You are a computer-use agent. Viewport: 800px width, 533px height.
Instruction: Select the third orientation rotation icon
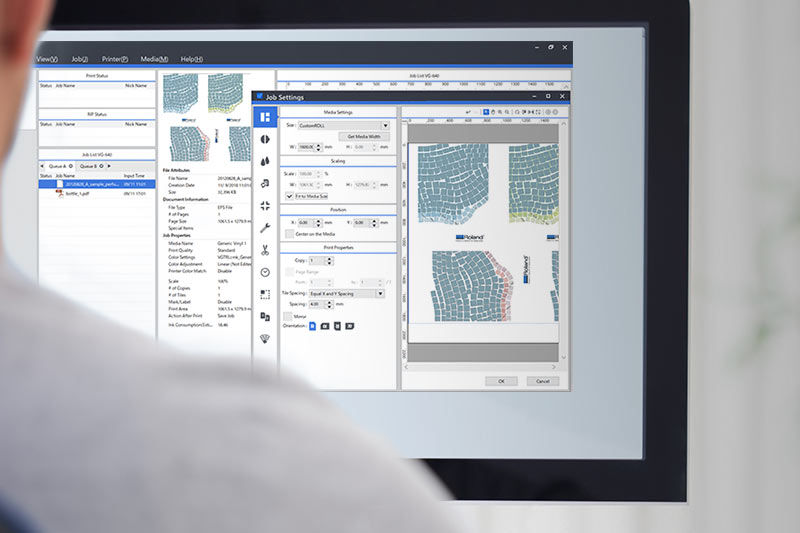click(x=337, y=326)
